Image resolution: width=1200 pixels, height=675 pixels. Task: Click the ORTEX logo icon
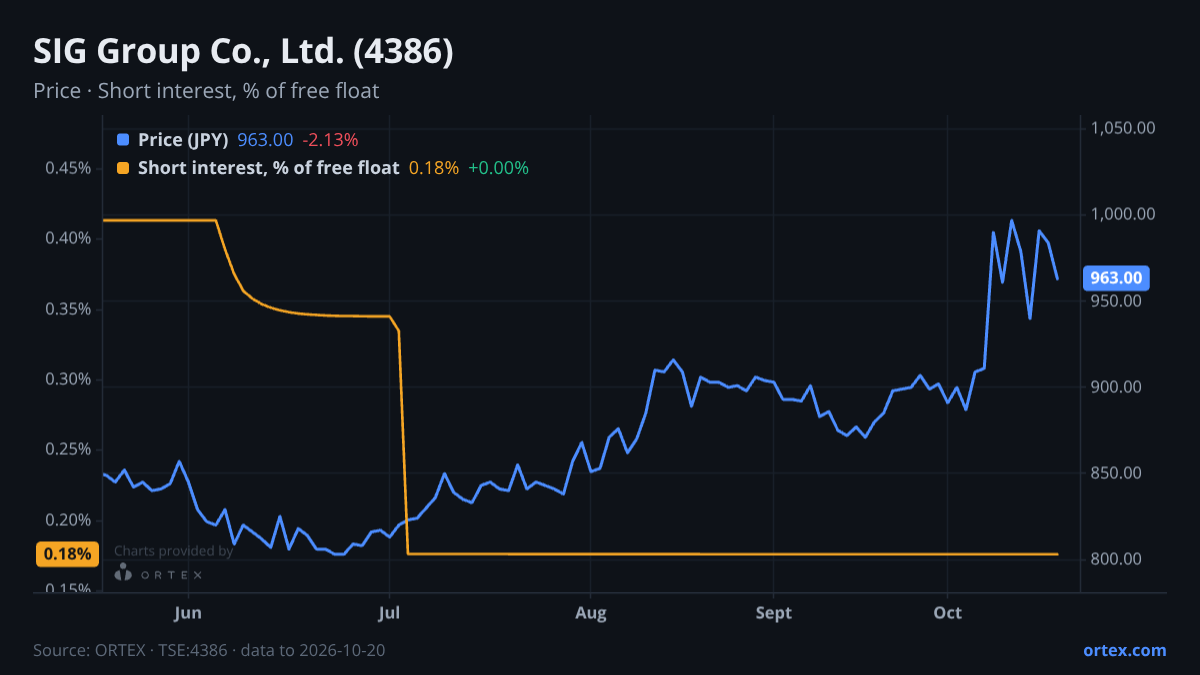tap(123, 573)
